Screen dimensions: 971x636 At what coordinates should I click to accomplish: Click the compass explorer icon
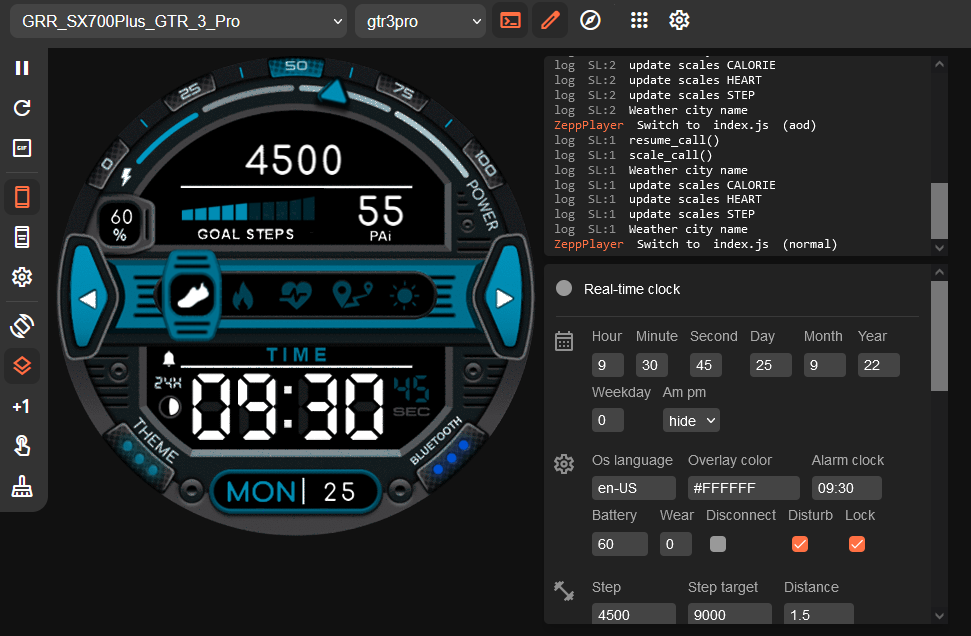click(x=590, y=20)
